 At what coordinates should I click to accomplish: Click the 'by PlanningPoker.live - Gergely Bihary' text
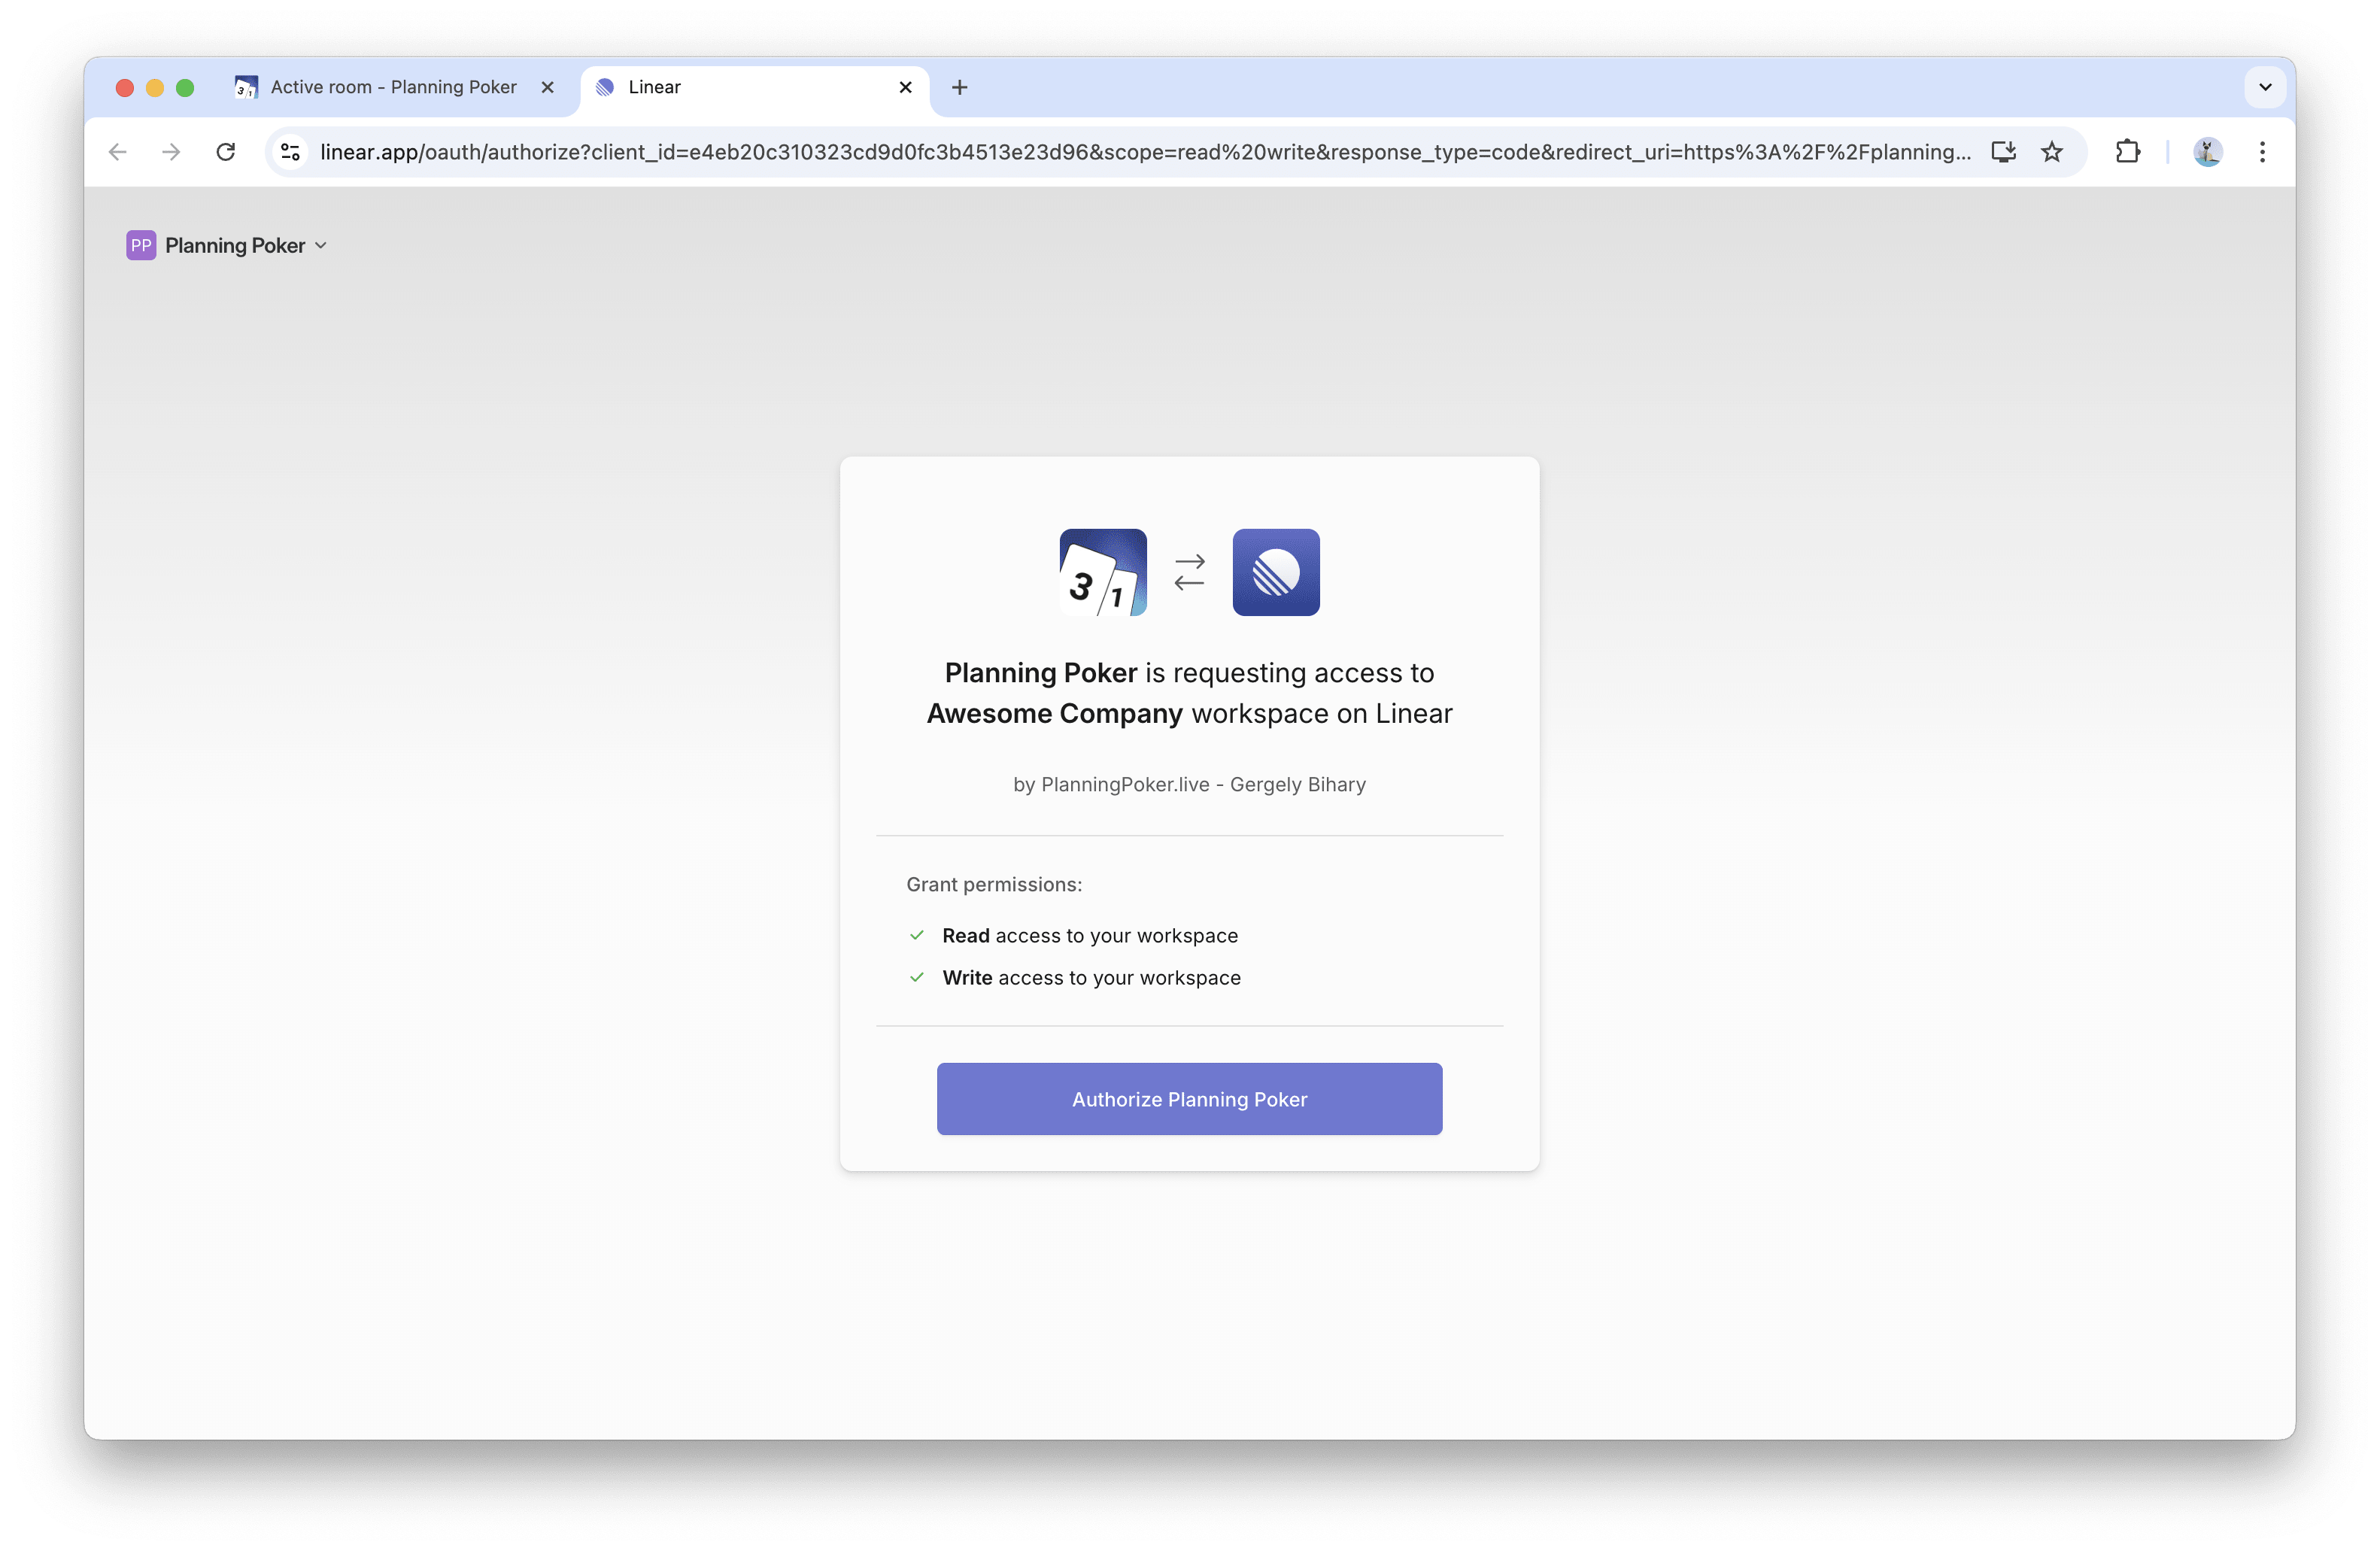tap(1189, 784)
